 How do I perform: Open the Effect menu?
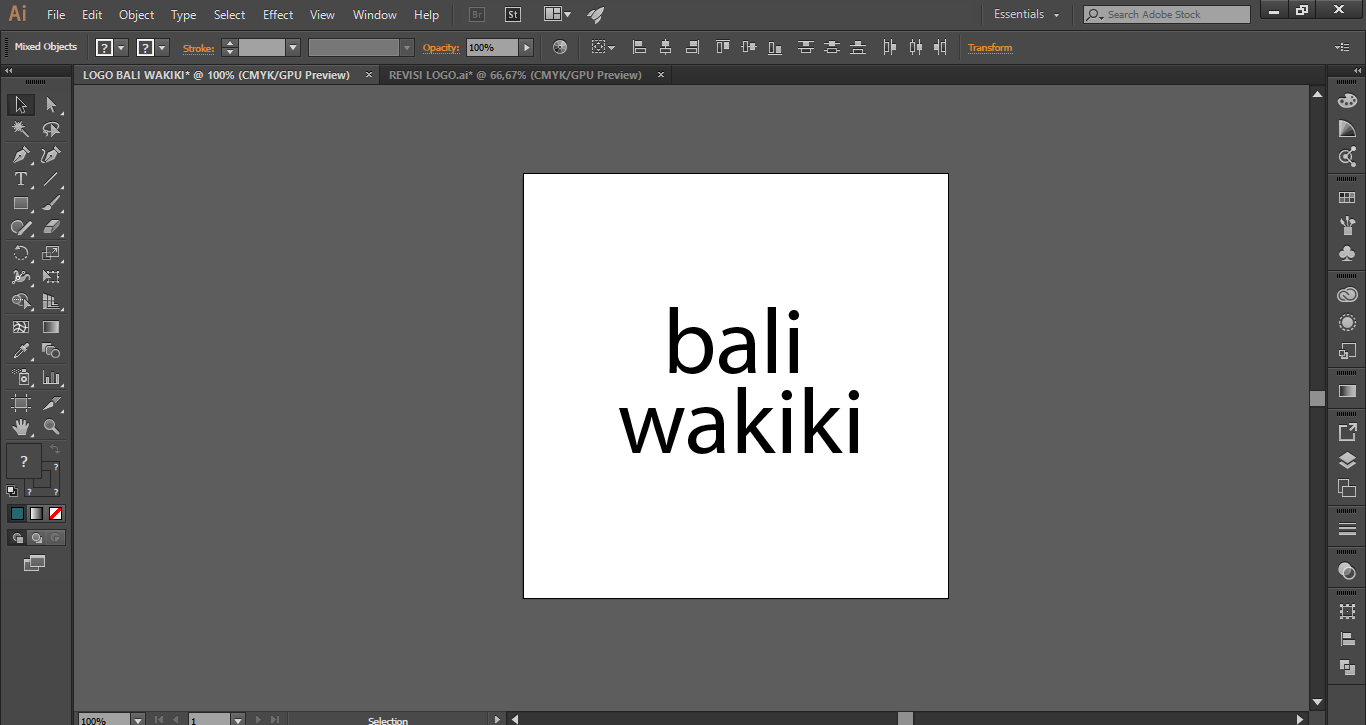pyautogui.click(x=278, y=15)
